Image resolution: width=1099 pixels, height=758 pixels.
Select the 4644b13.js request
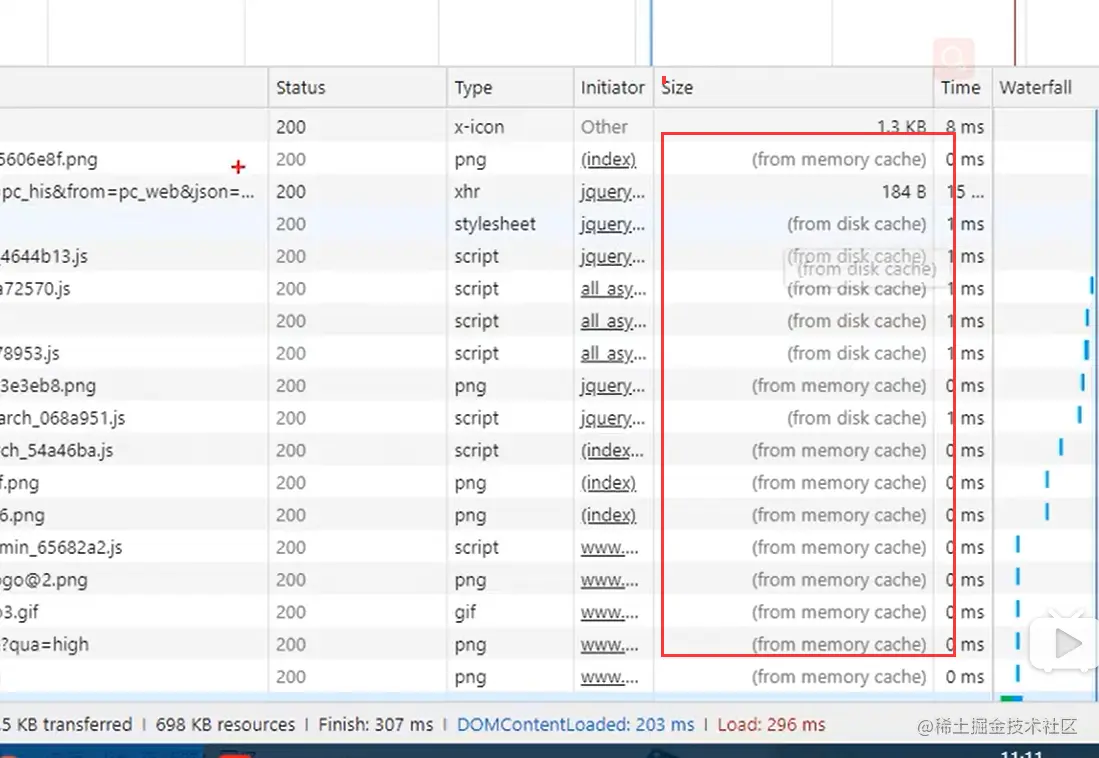(x=43, y=256)
